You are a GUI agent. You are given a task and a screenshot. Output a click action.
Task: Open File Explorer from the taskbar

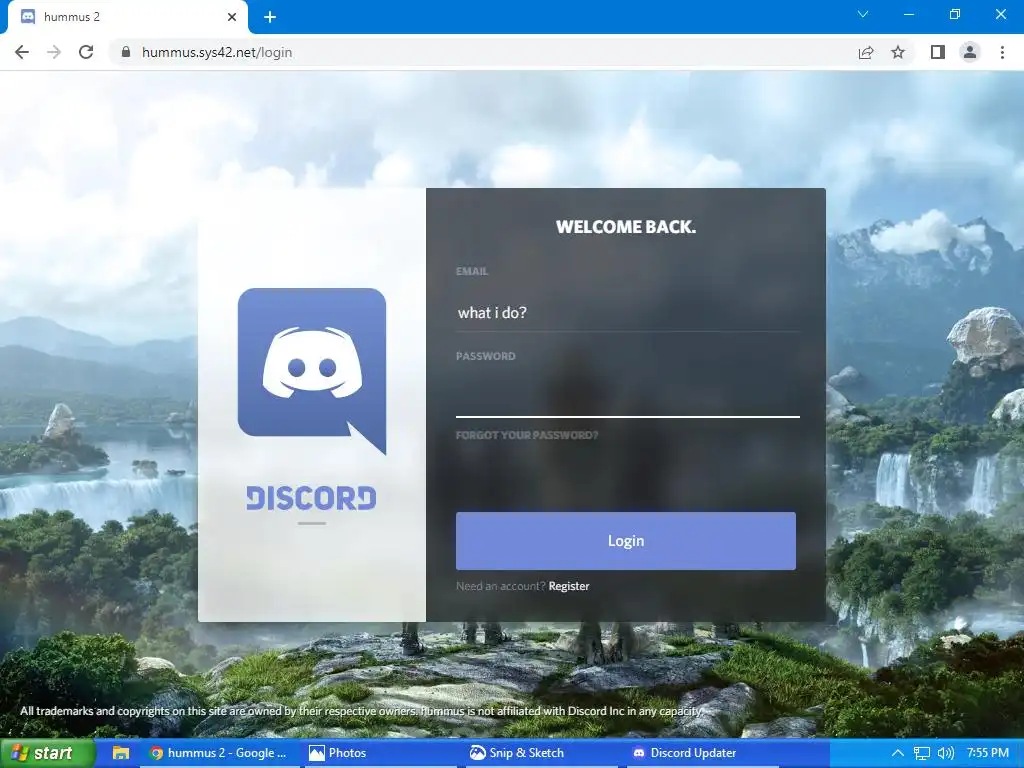coord(121,753)
